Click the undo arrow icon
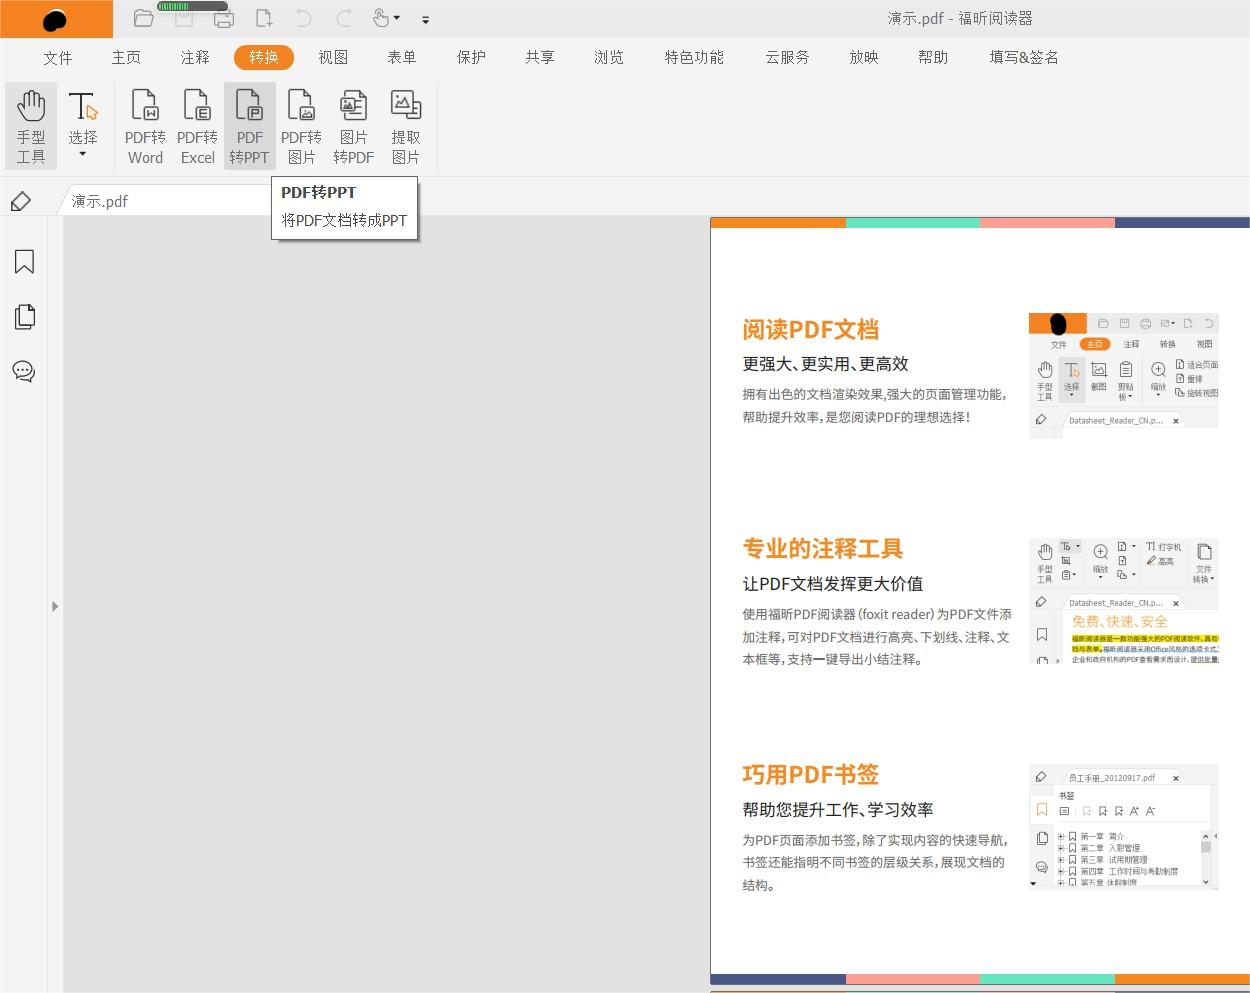Viewport: 1250px width, 993px height. pos(304,18)
